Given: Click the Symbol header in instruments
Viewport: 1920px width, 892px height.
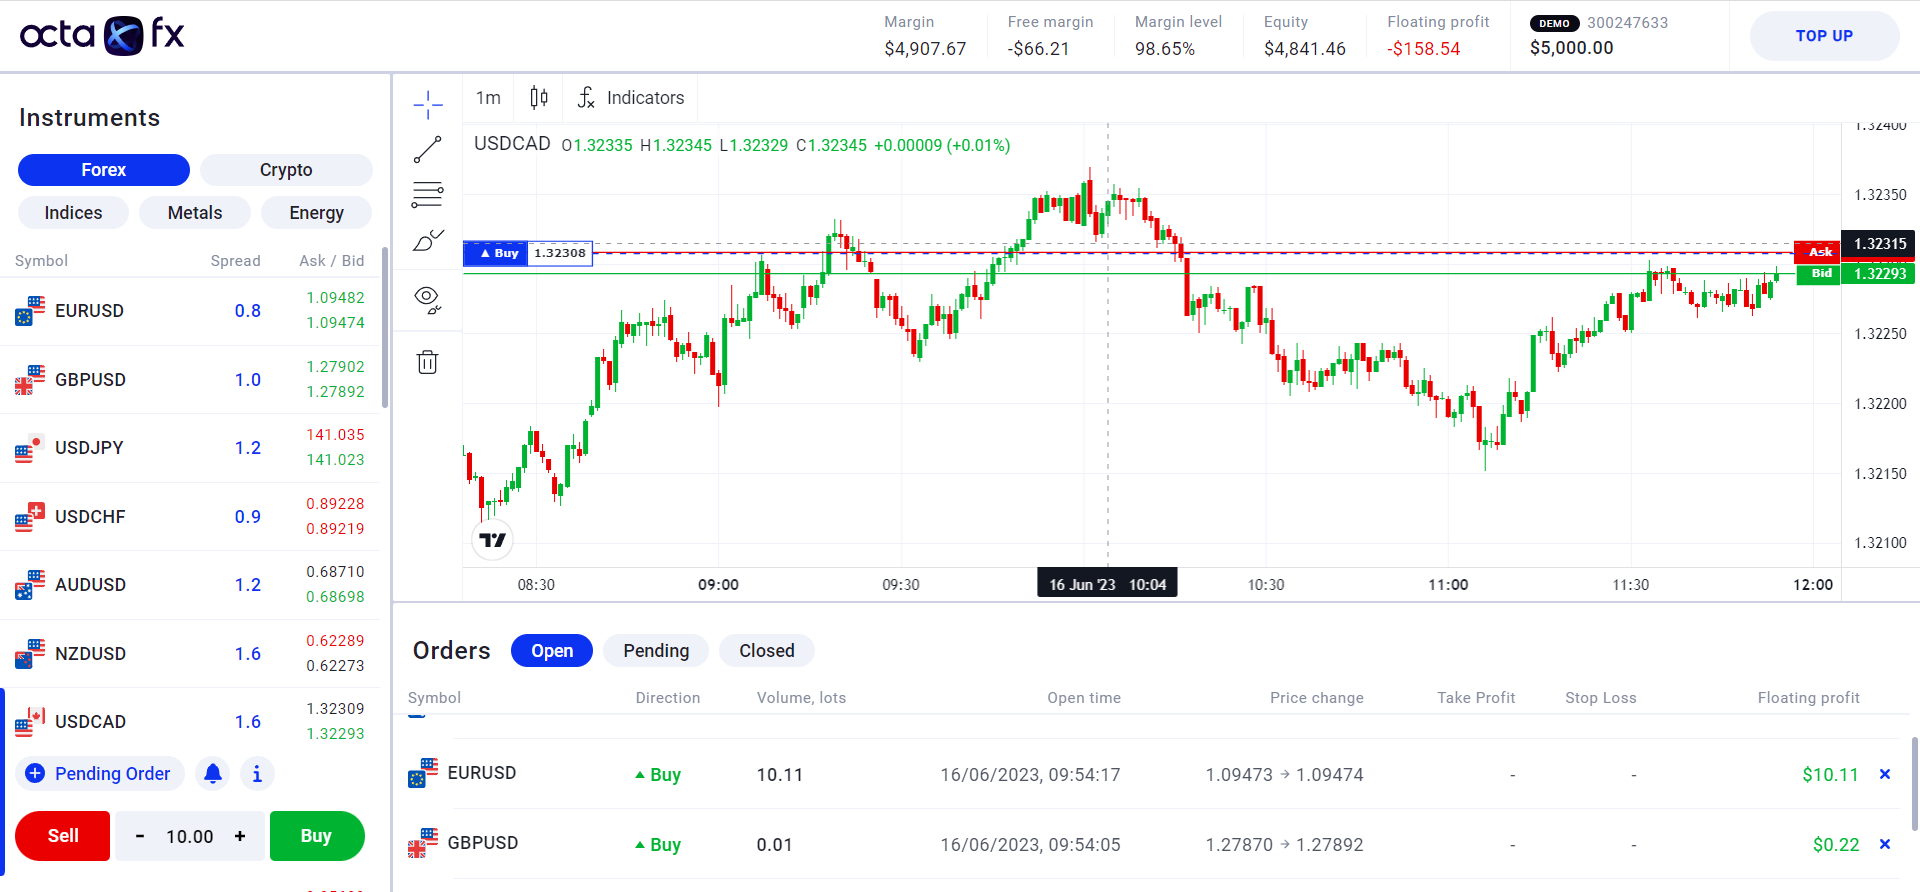Looking at the screenshot, I should point(41,261).
